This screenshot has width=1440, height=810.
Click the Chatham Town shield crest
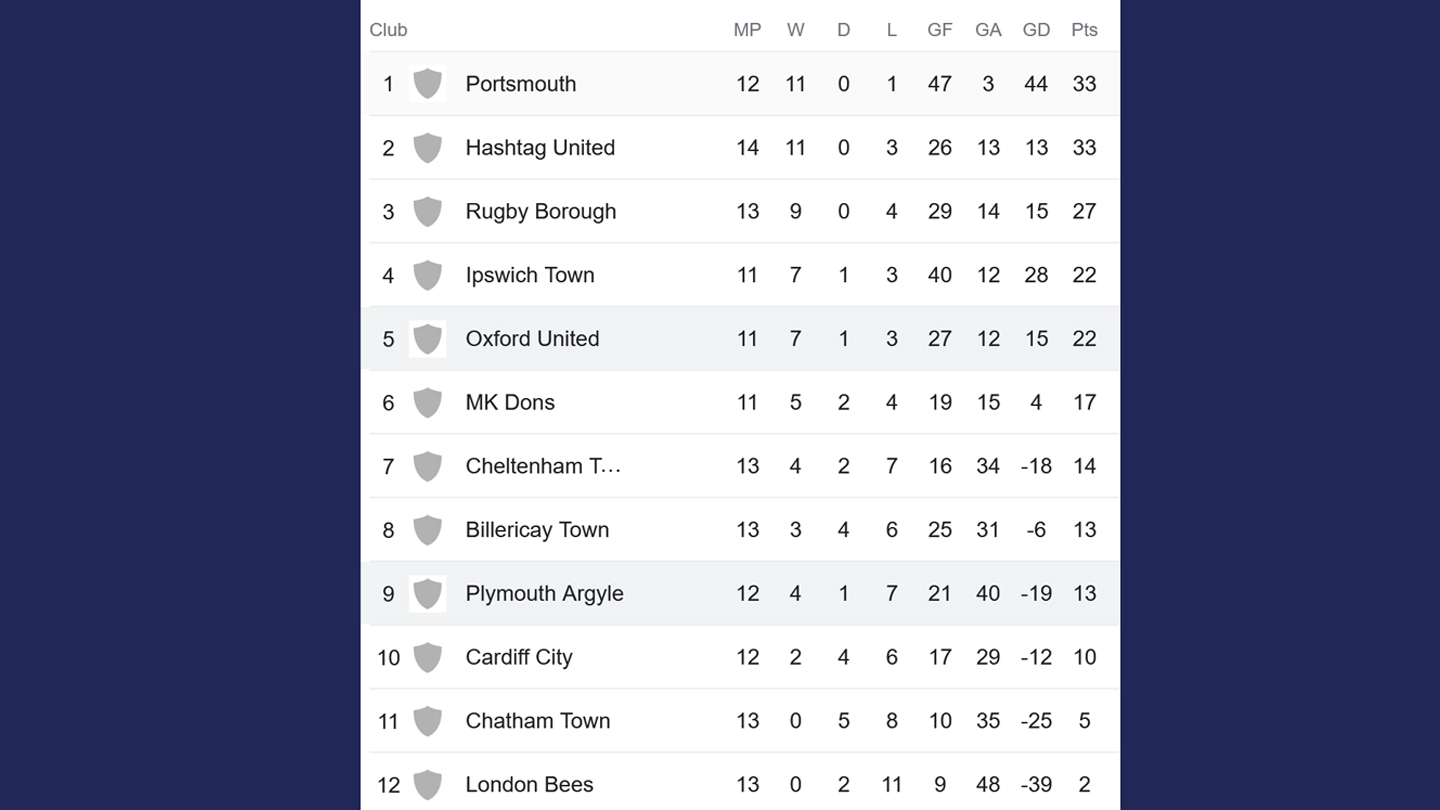[427, 721]
